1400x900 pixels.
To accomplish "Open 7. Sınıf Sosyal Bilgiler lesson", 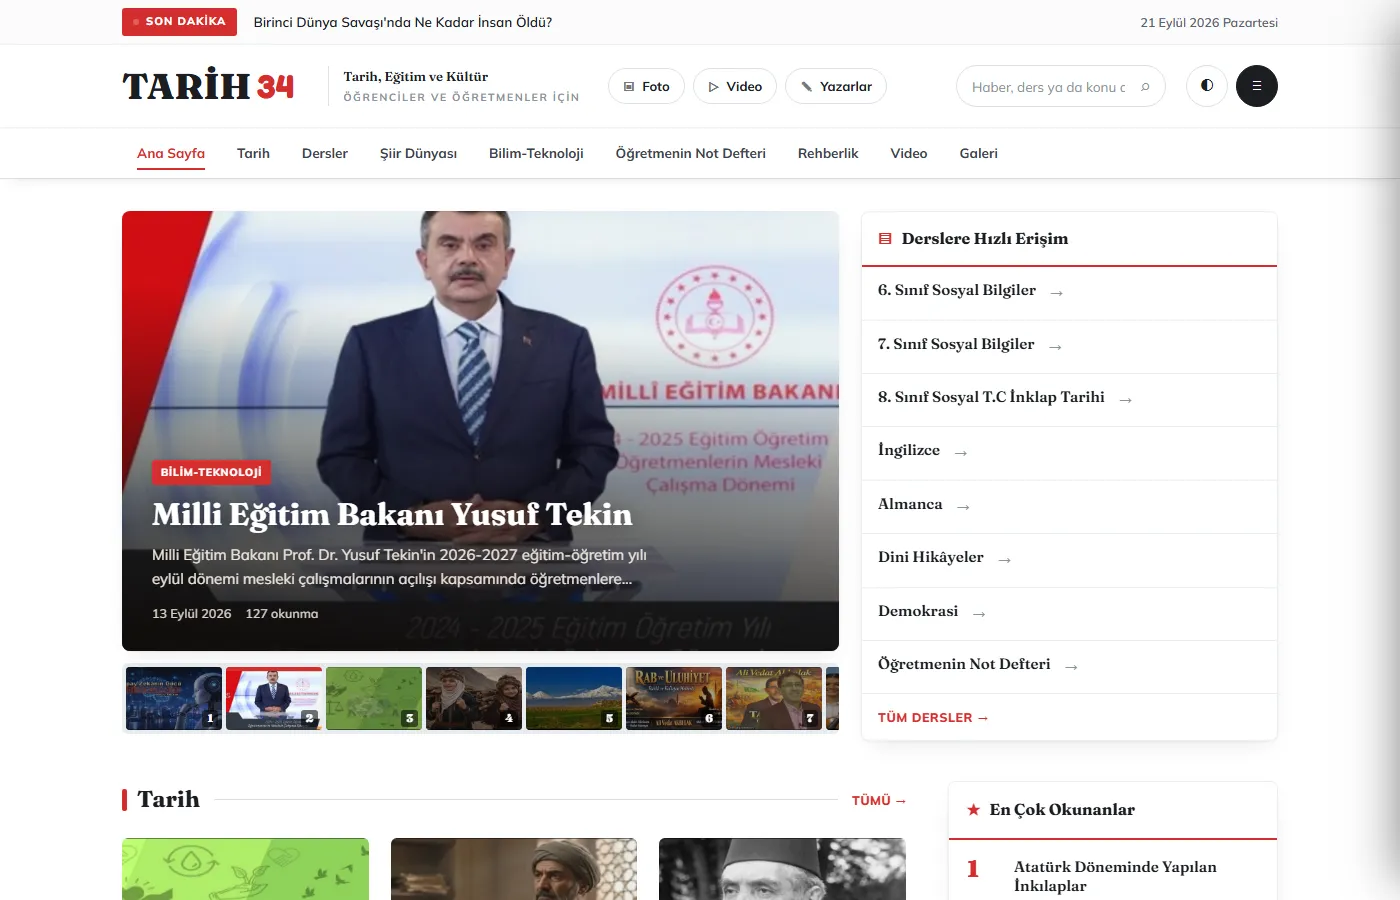I will point(1069,345).
